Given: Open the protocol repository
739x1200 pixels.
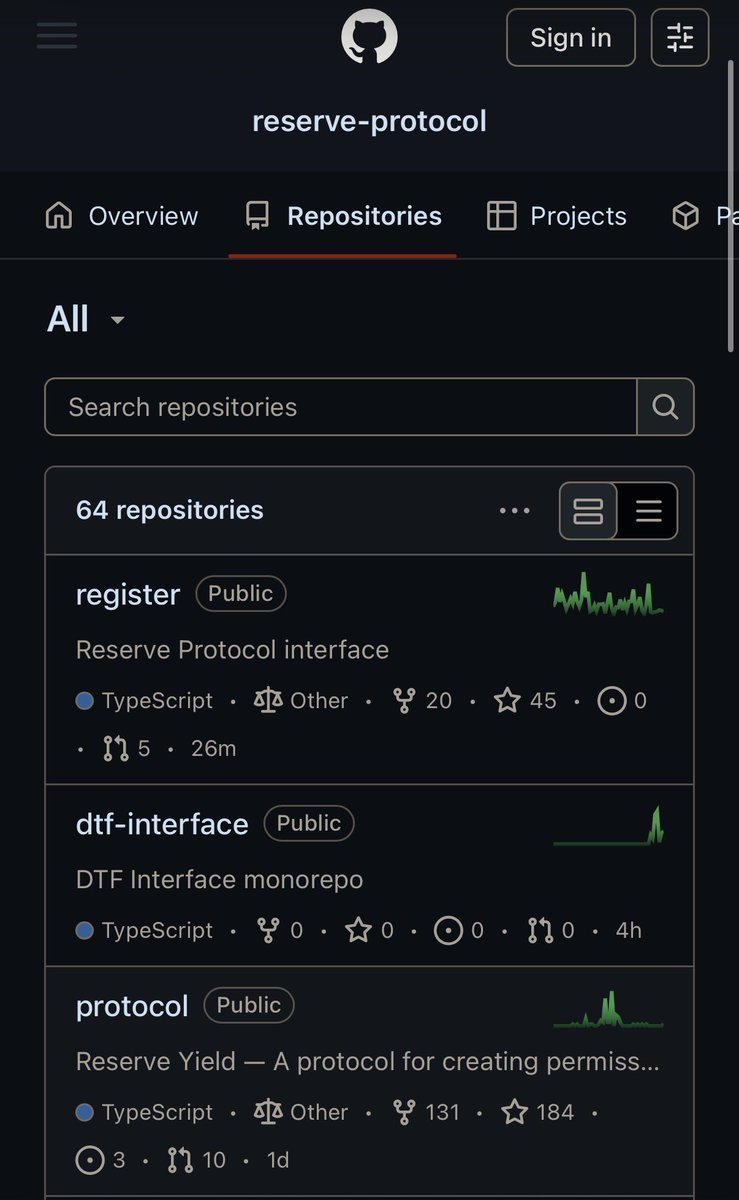Looking at the screenshot, I should point(132,1006).
